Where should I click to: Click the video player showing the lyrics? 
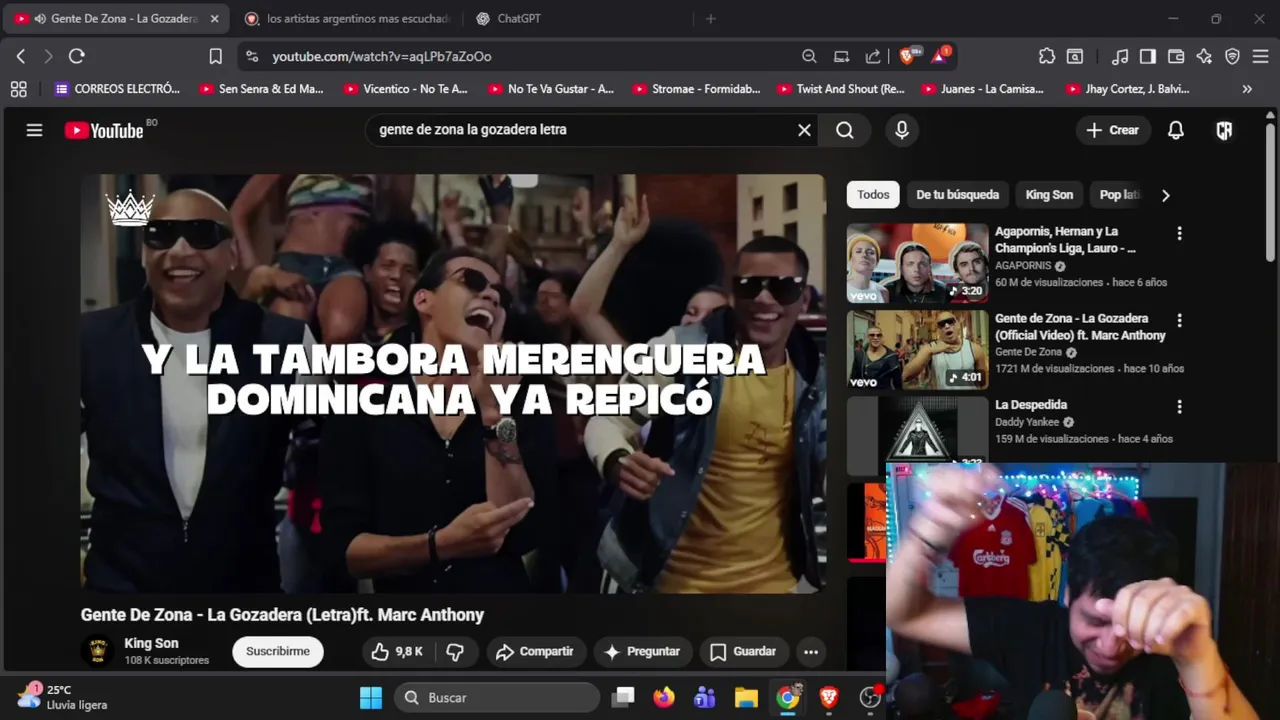pyautogui.click(x=453, y=384)
